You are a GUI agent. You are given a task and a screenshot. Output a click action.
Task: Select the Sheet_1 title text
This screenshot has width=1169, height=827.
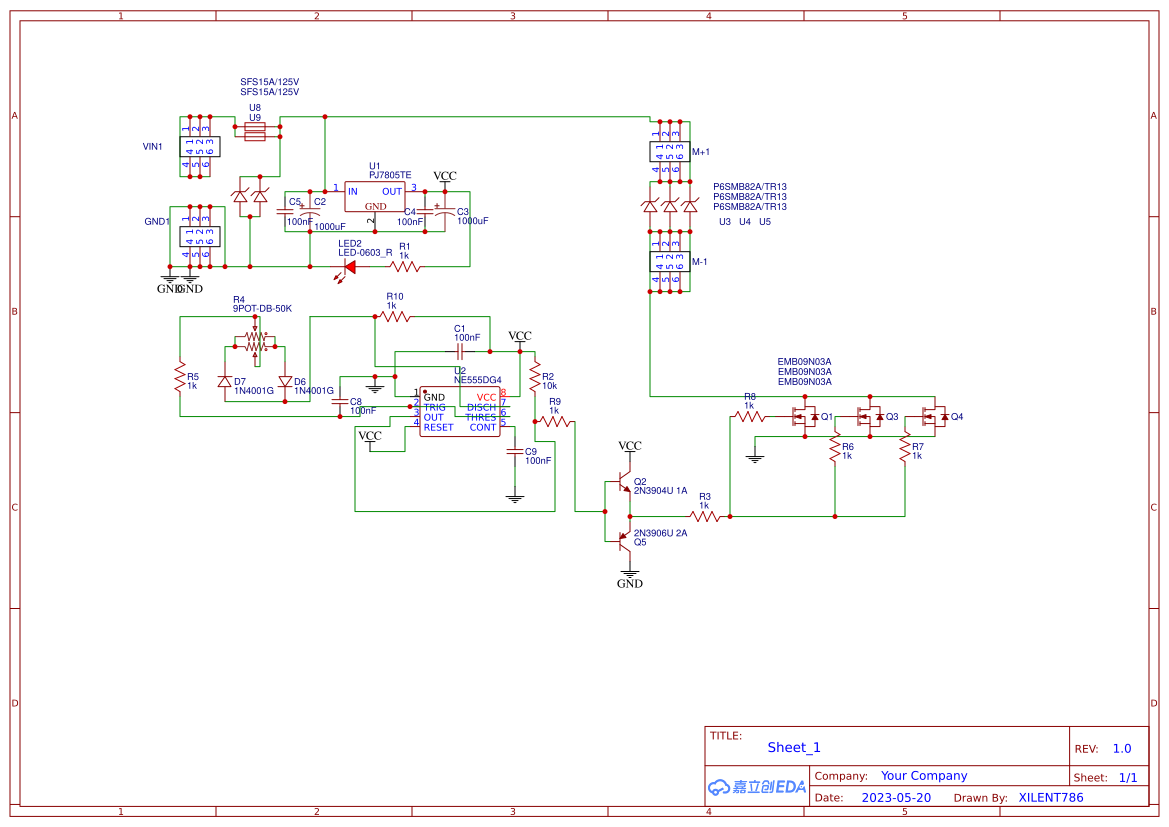click(792, 747)
